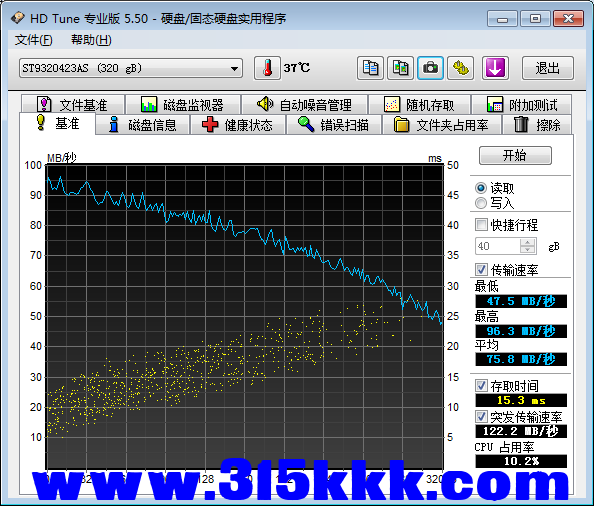Image resolution: width=594 pixels, height=506 pixels.
Task: Click the copy screenshot to clipboard icon
Action: [x=400, y=68]
